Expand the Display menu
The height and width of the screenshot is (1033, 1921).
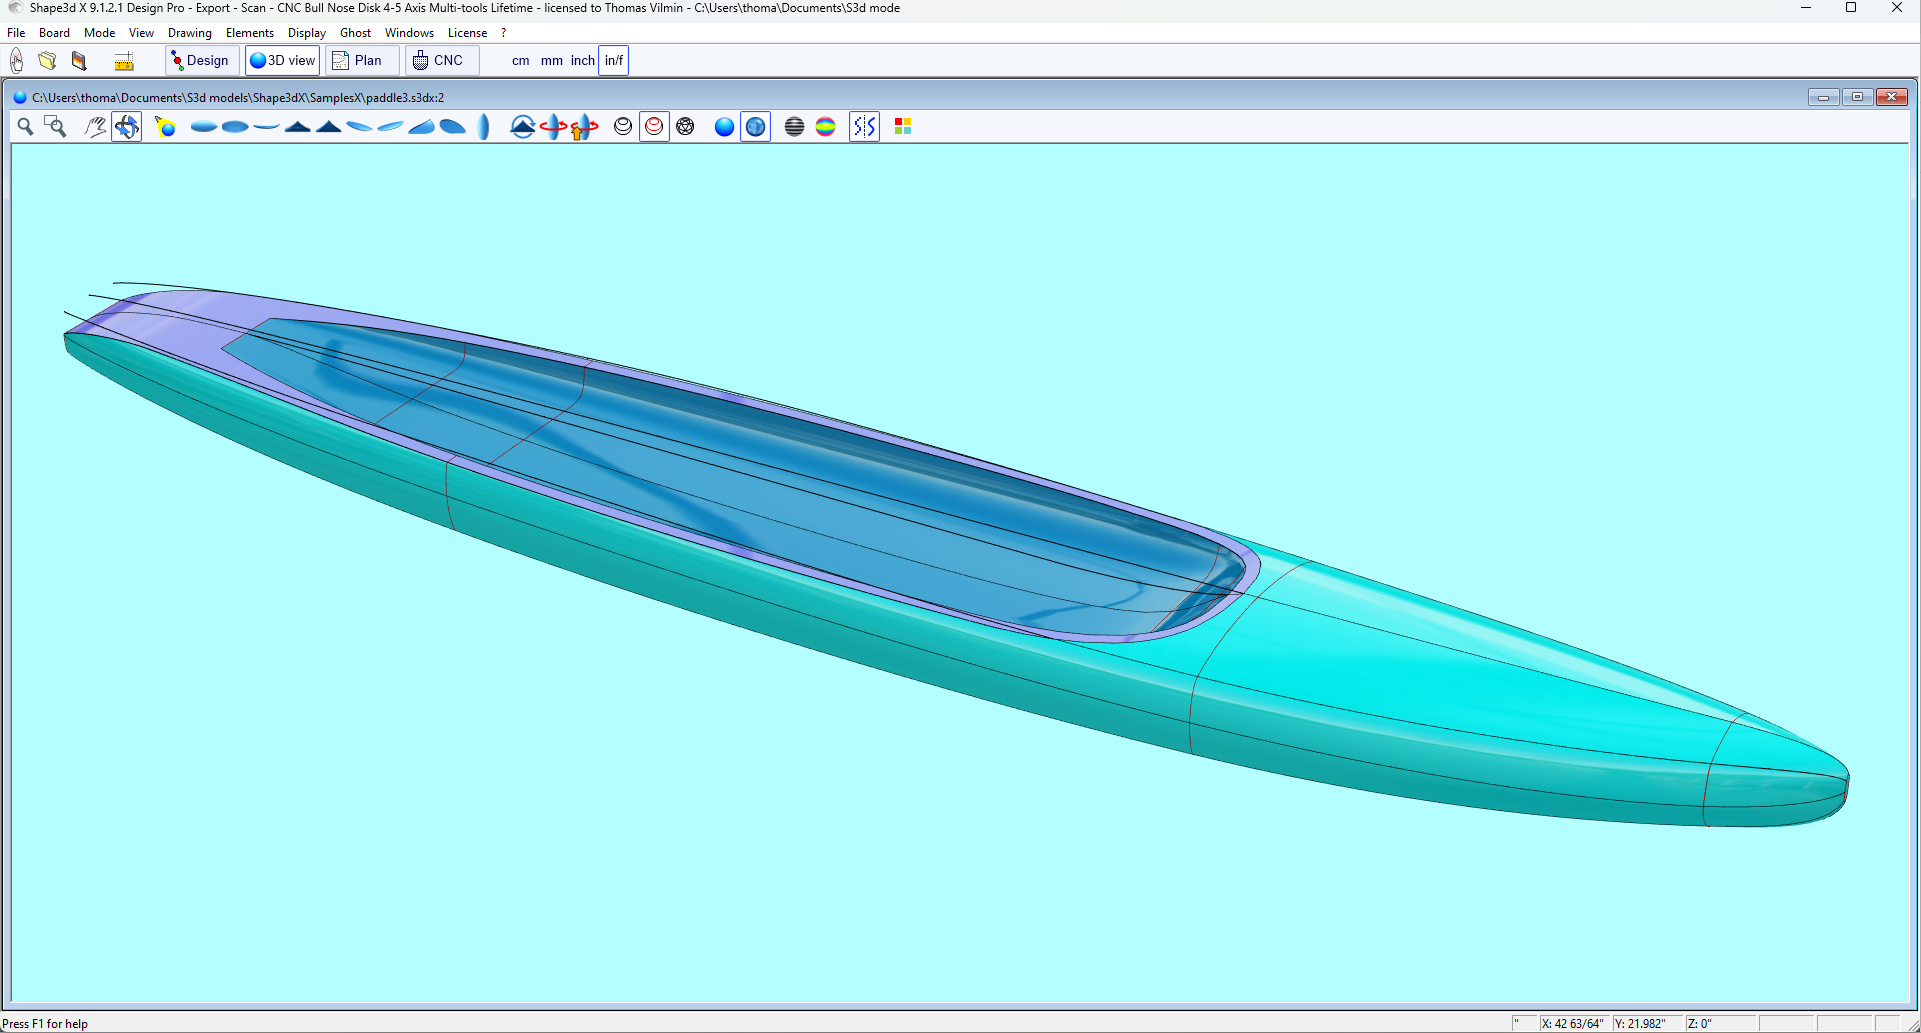[x=306, y=33]
